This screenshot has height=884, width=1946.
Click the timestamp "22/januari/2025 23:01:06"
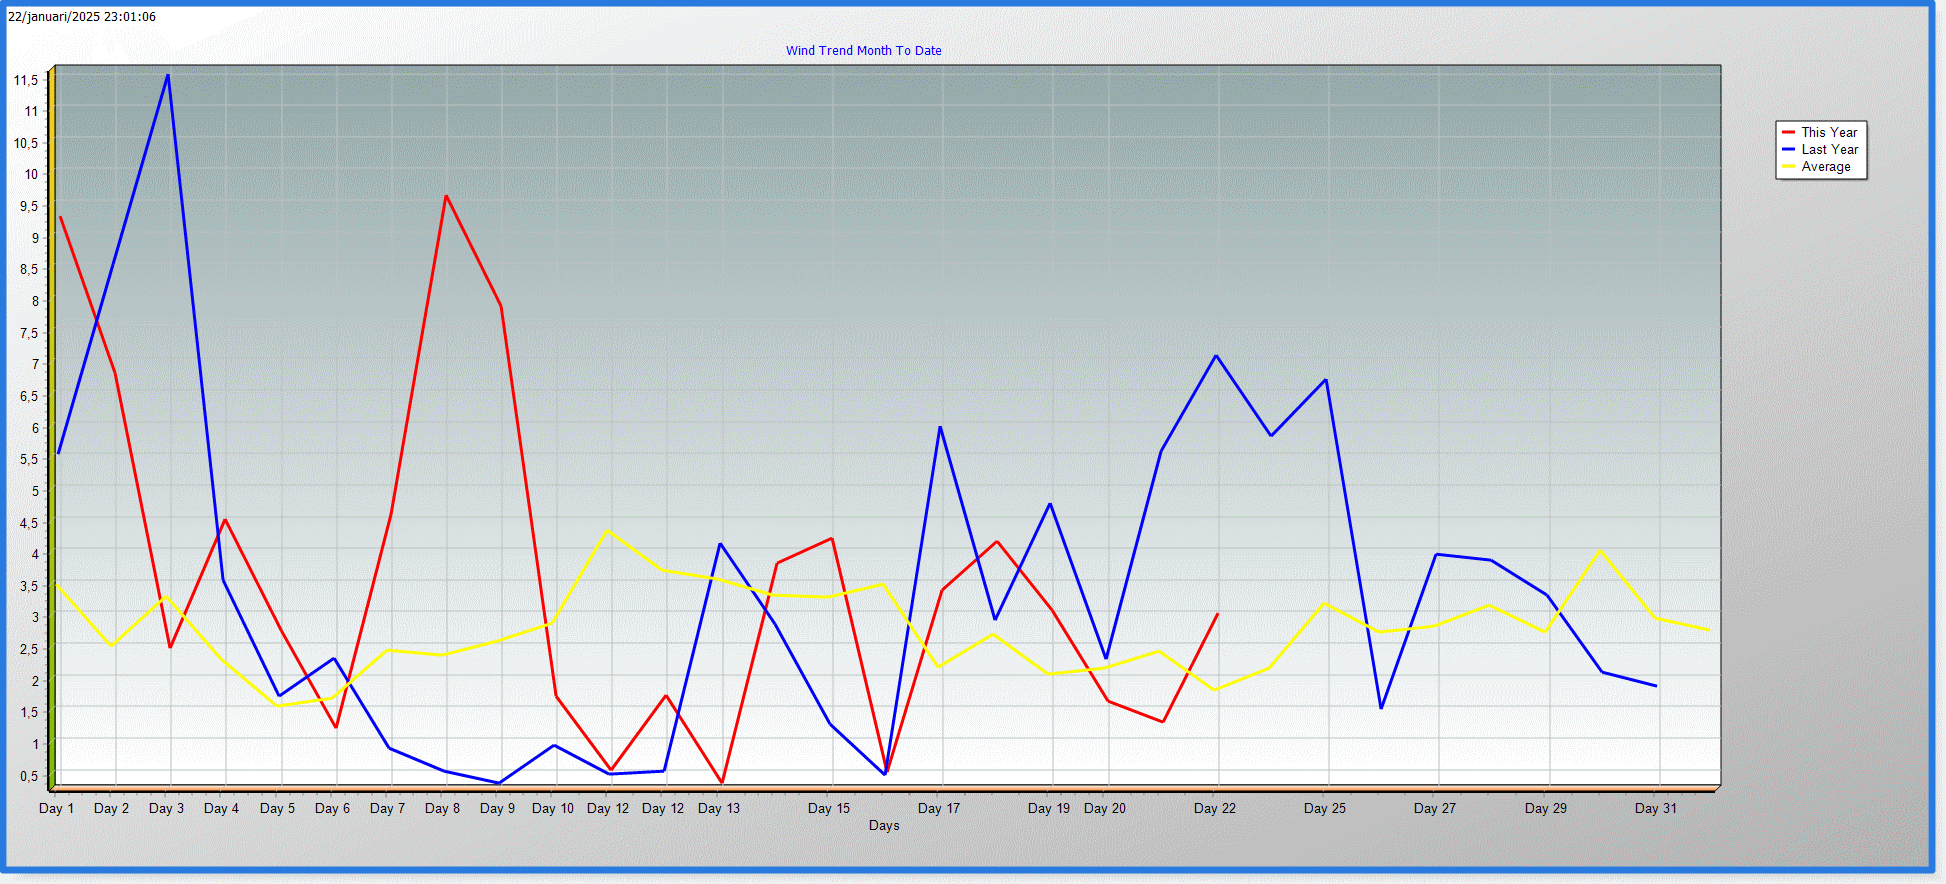coord(82,17)
